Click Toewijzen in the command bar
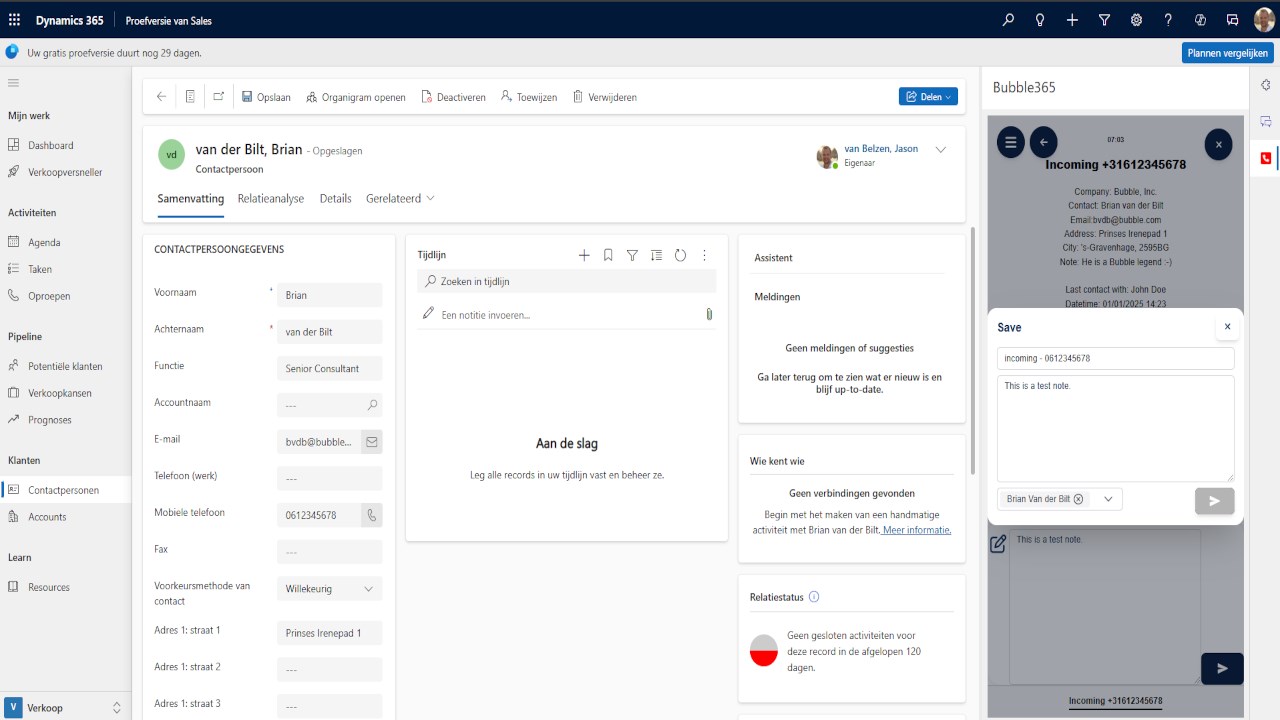 pyautogui.click(x=529, y=97)
